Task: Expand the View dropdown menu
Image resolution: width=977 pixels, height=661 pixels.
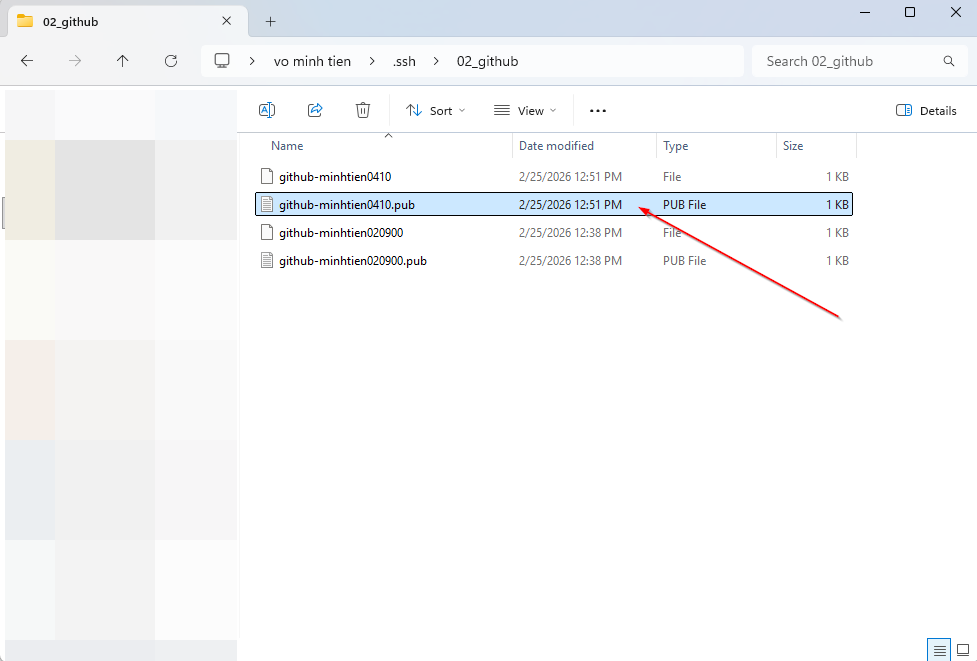Action: tap(525, 110)
